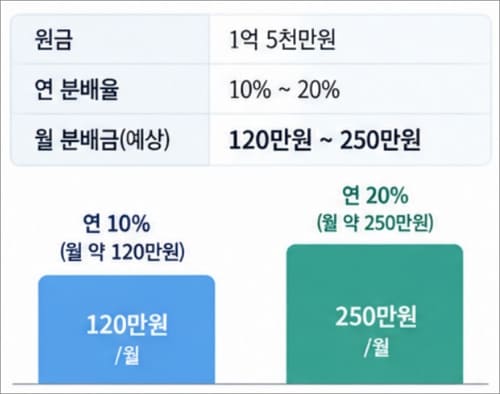This screenshot has width=500, height=394.
Task: Click the (월 약 120만원) caption
Action: [122, 252]
